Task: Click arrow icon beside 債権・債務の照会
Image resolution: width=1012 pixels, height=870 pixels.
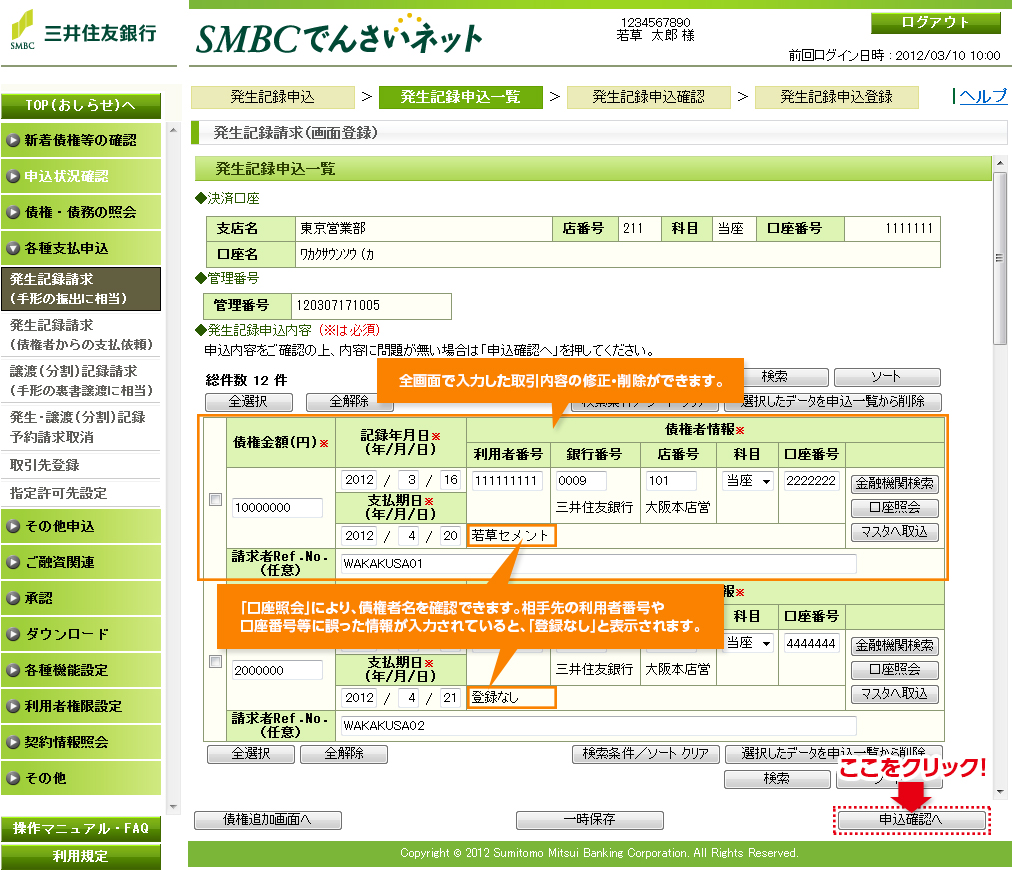Action: click(13, 212)
